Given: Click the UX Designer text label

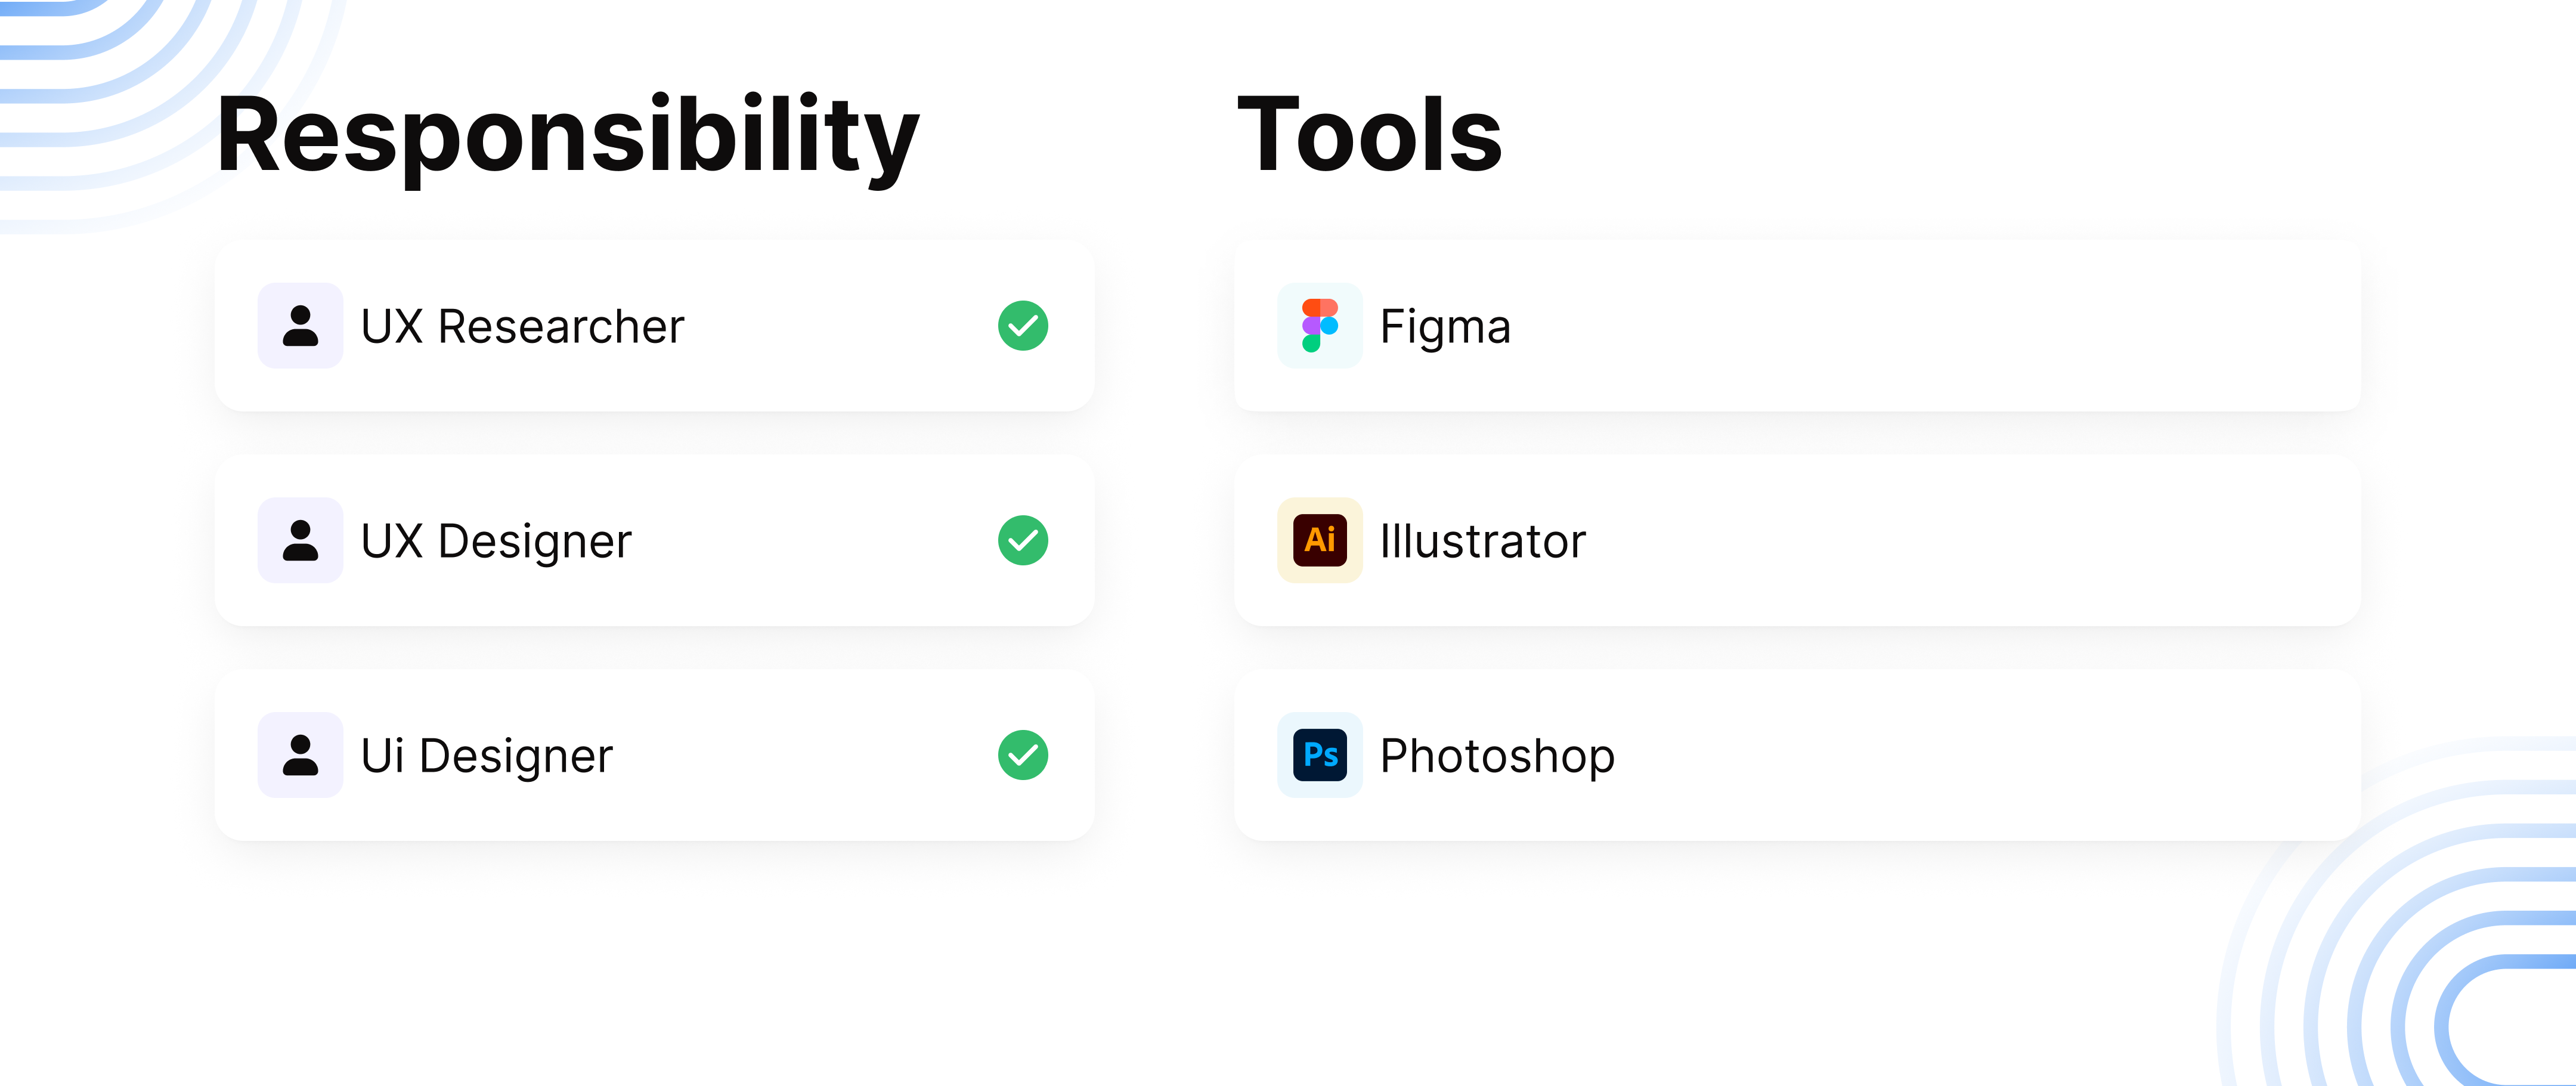Looking at the screenshot, I should click(496, 541).
